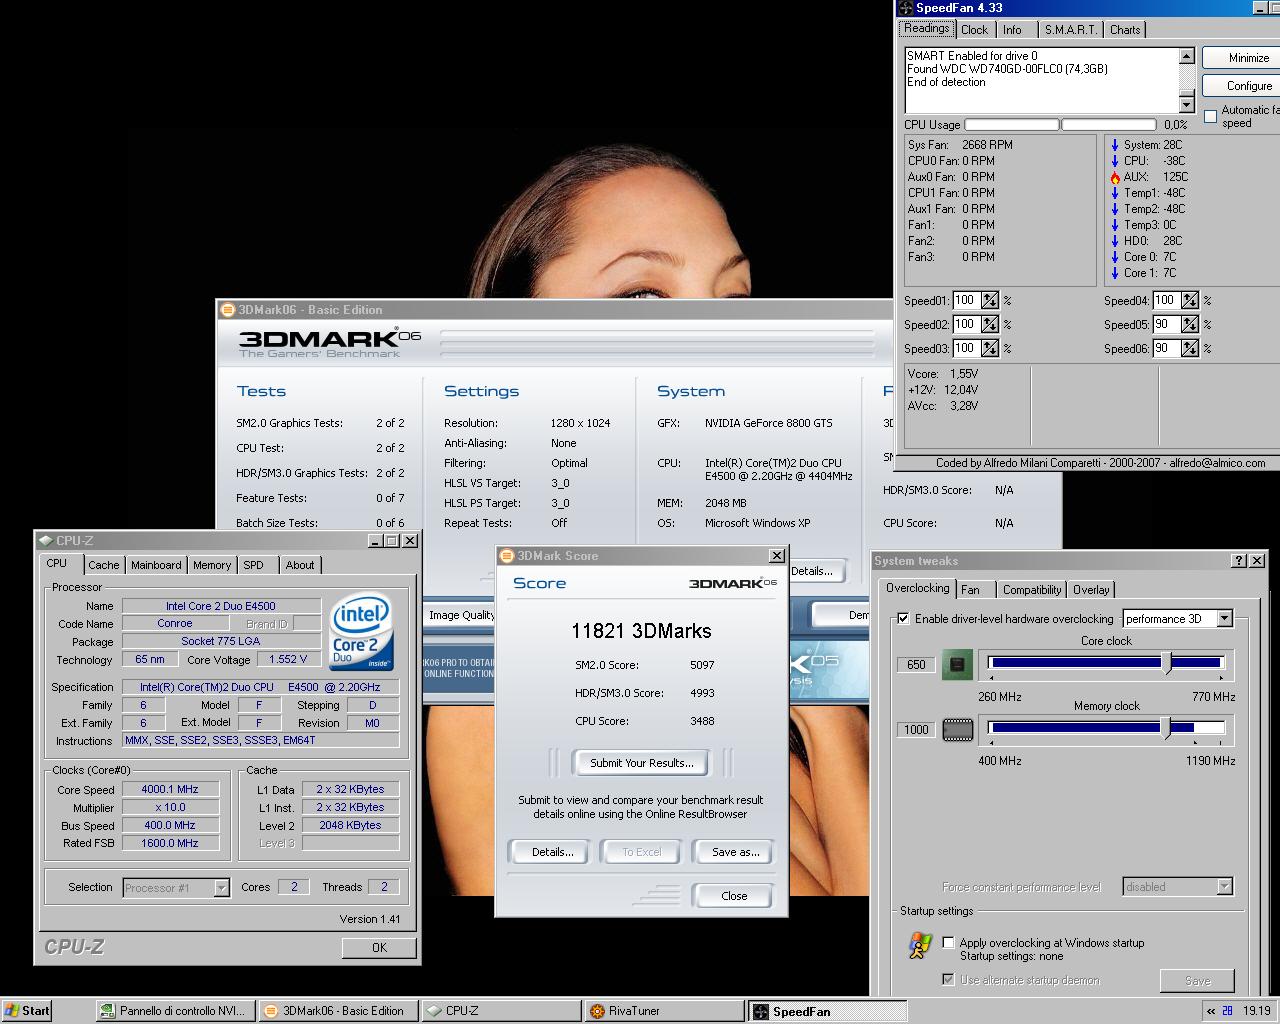Click the Memory clock slider handle
The height and width of the screenshot is (1024, 1280).
point(1166,728)
